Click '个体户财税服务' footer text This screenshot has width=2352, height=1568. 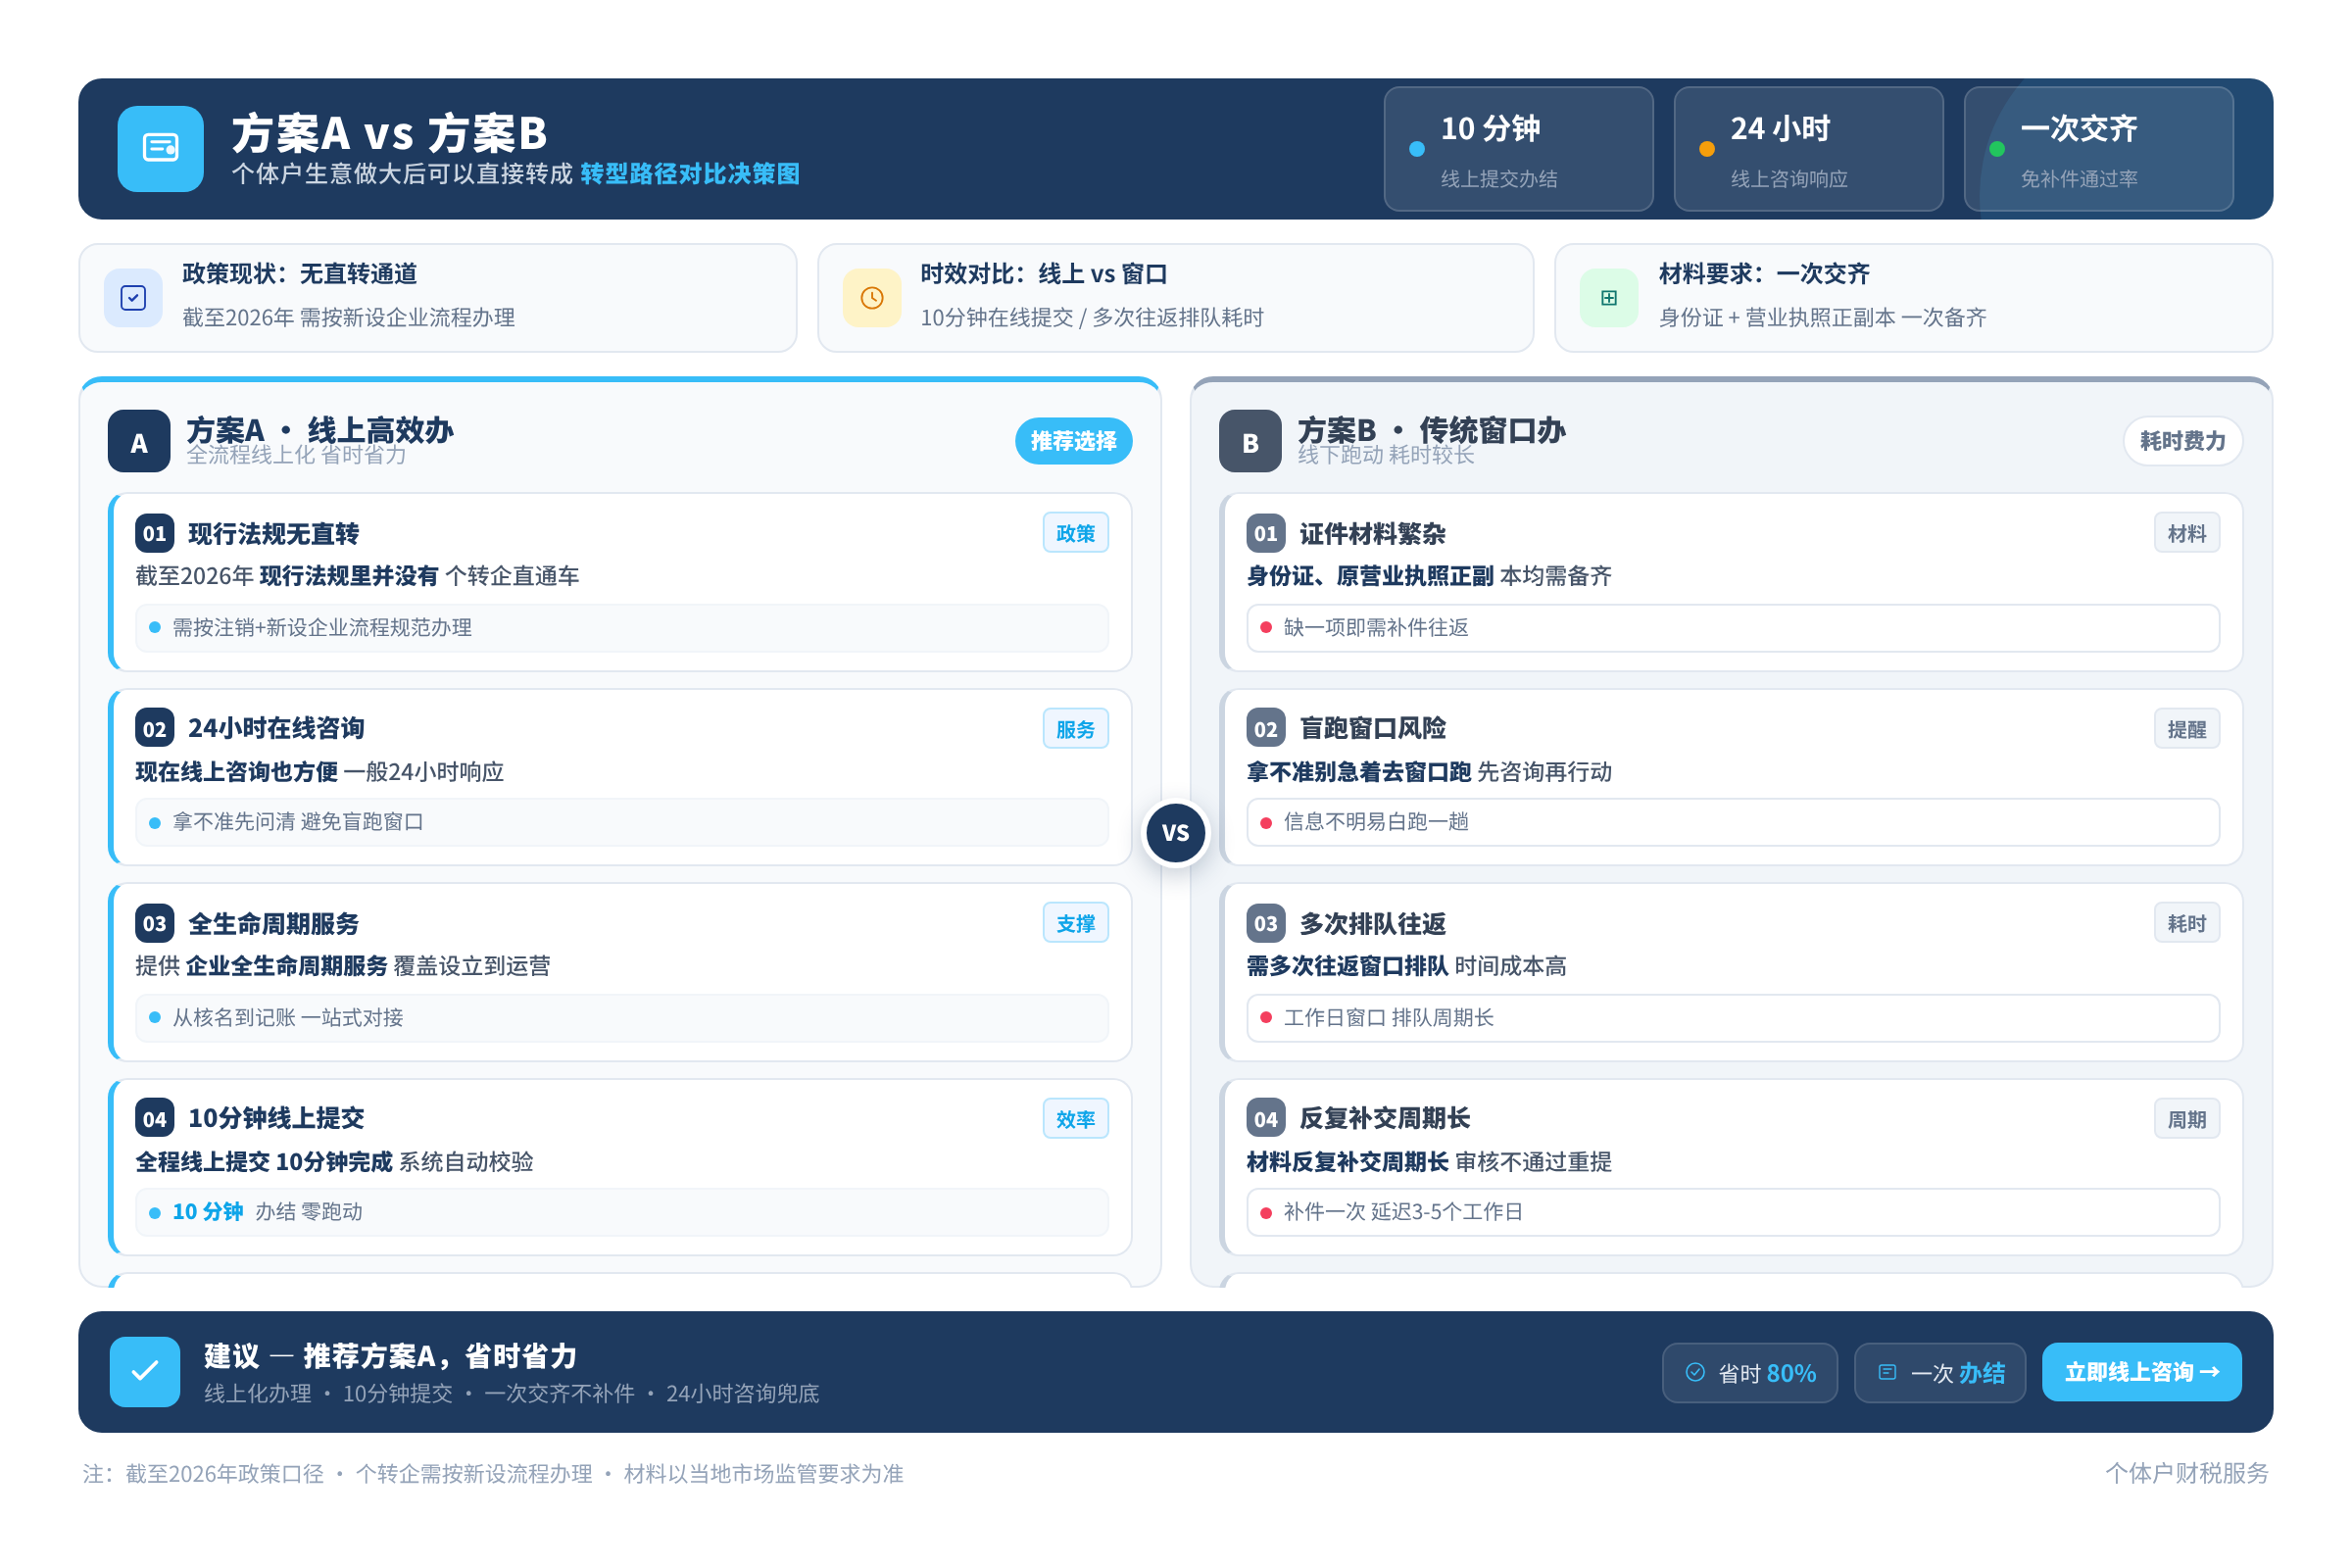(2187, 1473)
